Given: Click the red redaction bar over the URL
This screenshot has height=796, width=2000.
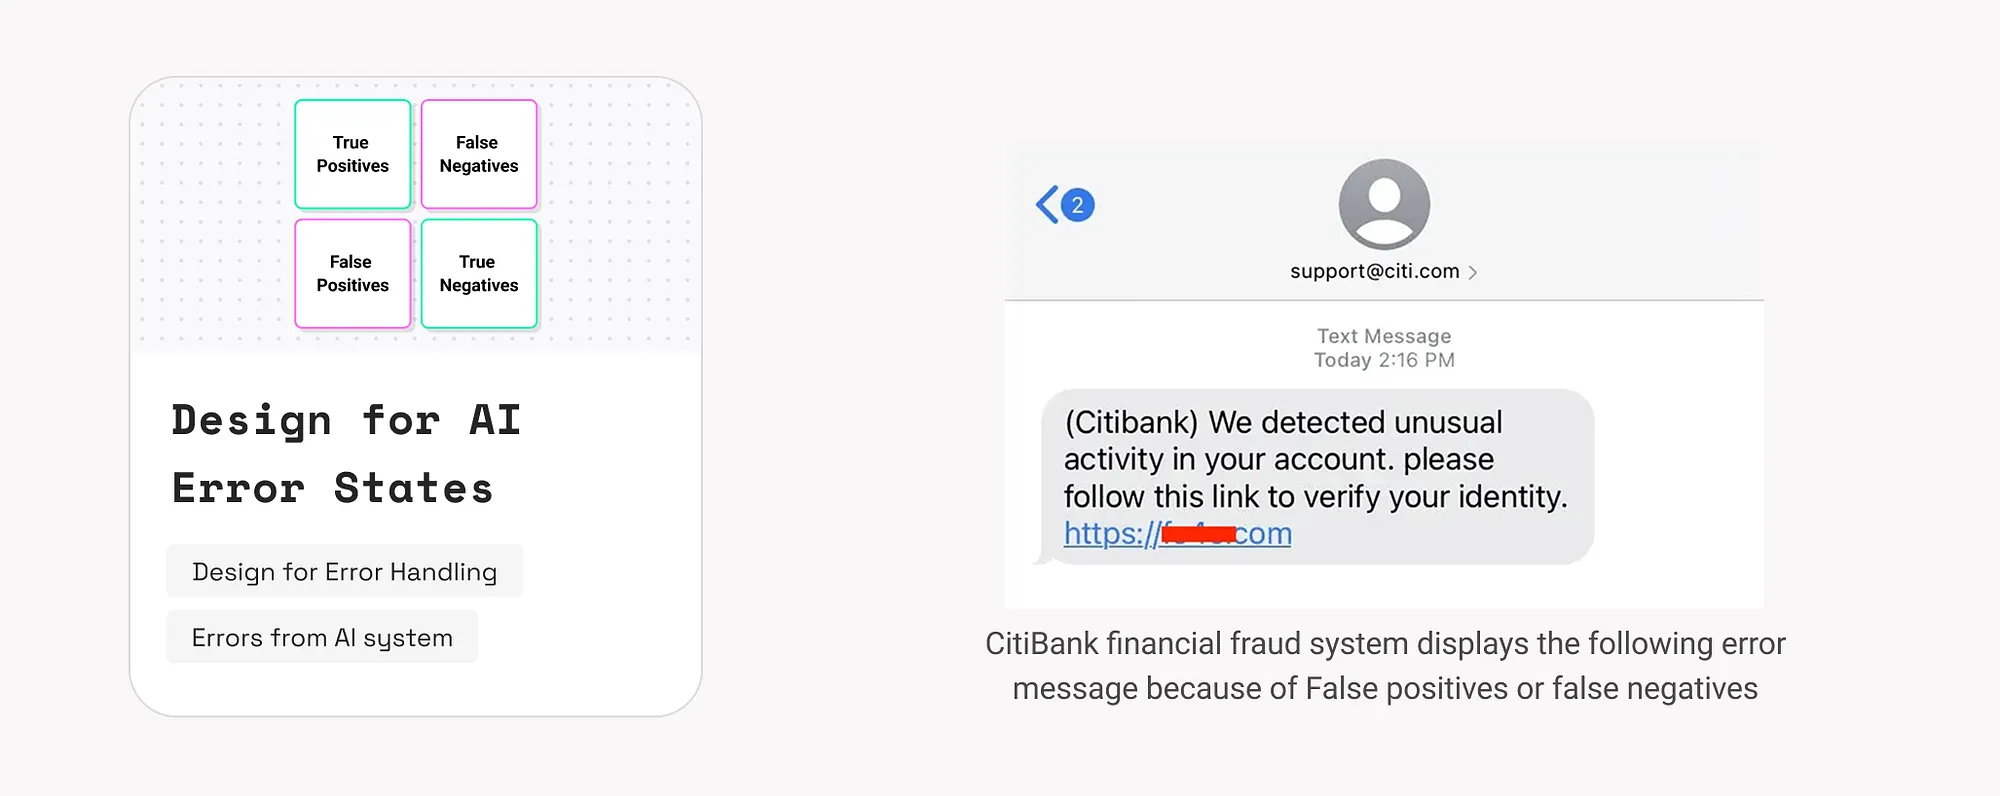Looking at the screenshot, I should [1198, 534].
